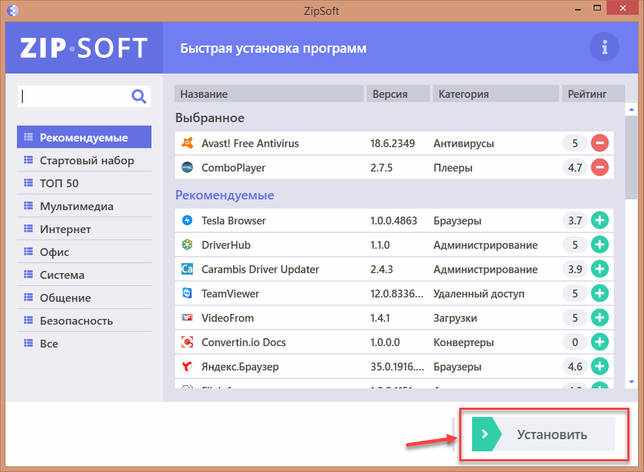
Task: Click the Удаленный доступ category cell
Action: tap(478, 294)
